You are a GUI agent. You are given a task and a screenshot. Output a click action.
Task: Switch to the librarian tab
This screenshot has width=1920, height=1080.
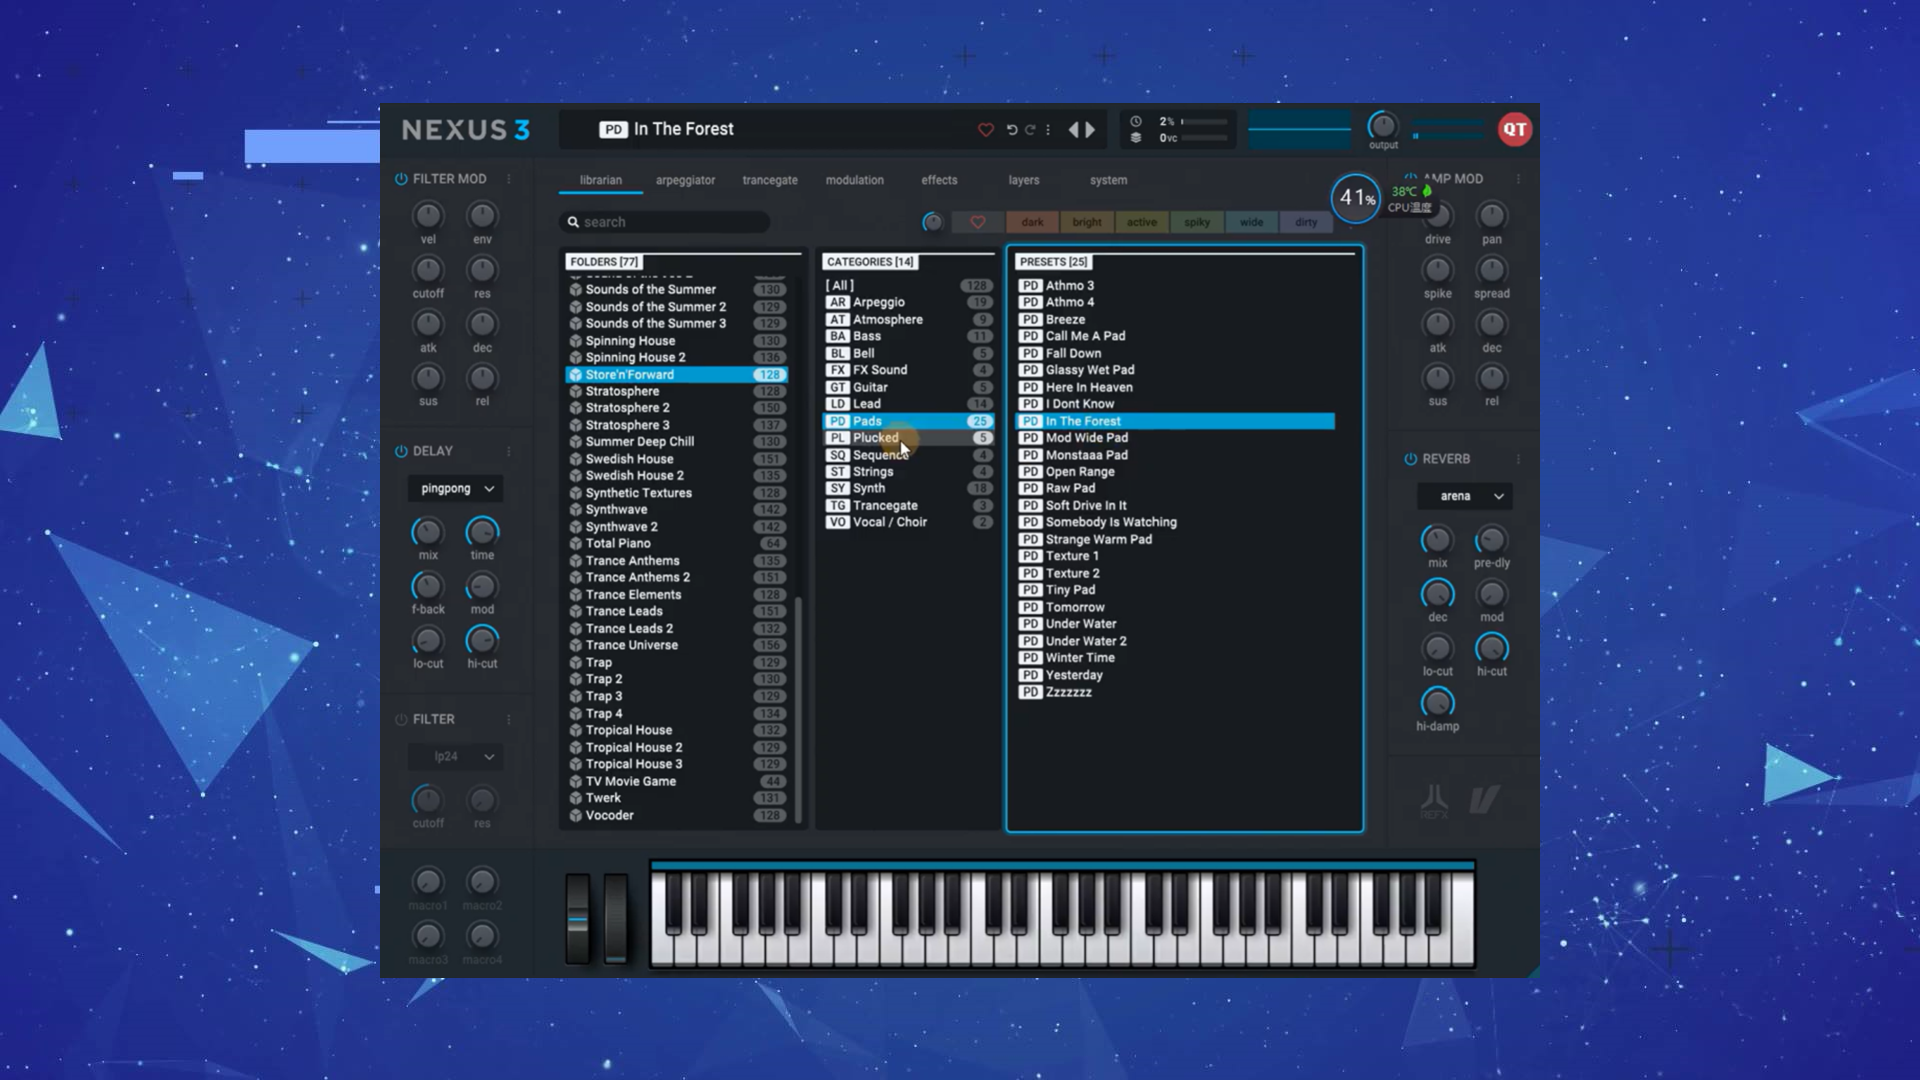(601, 180)
